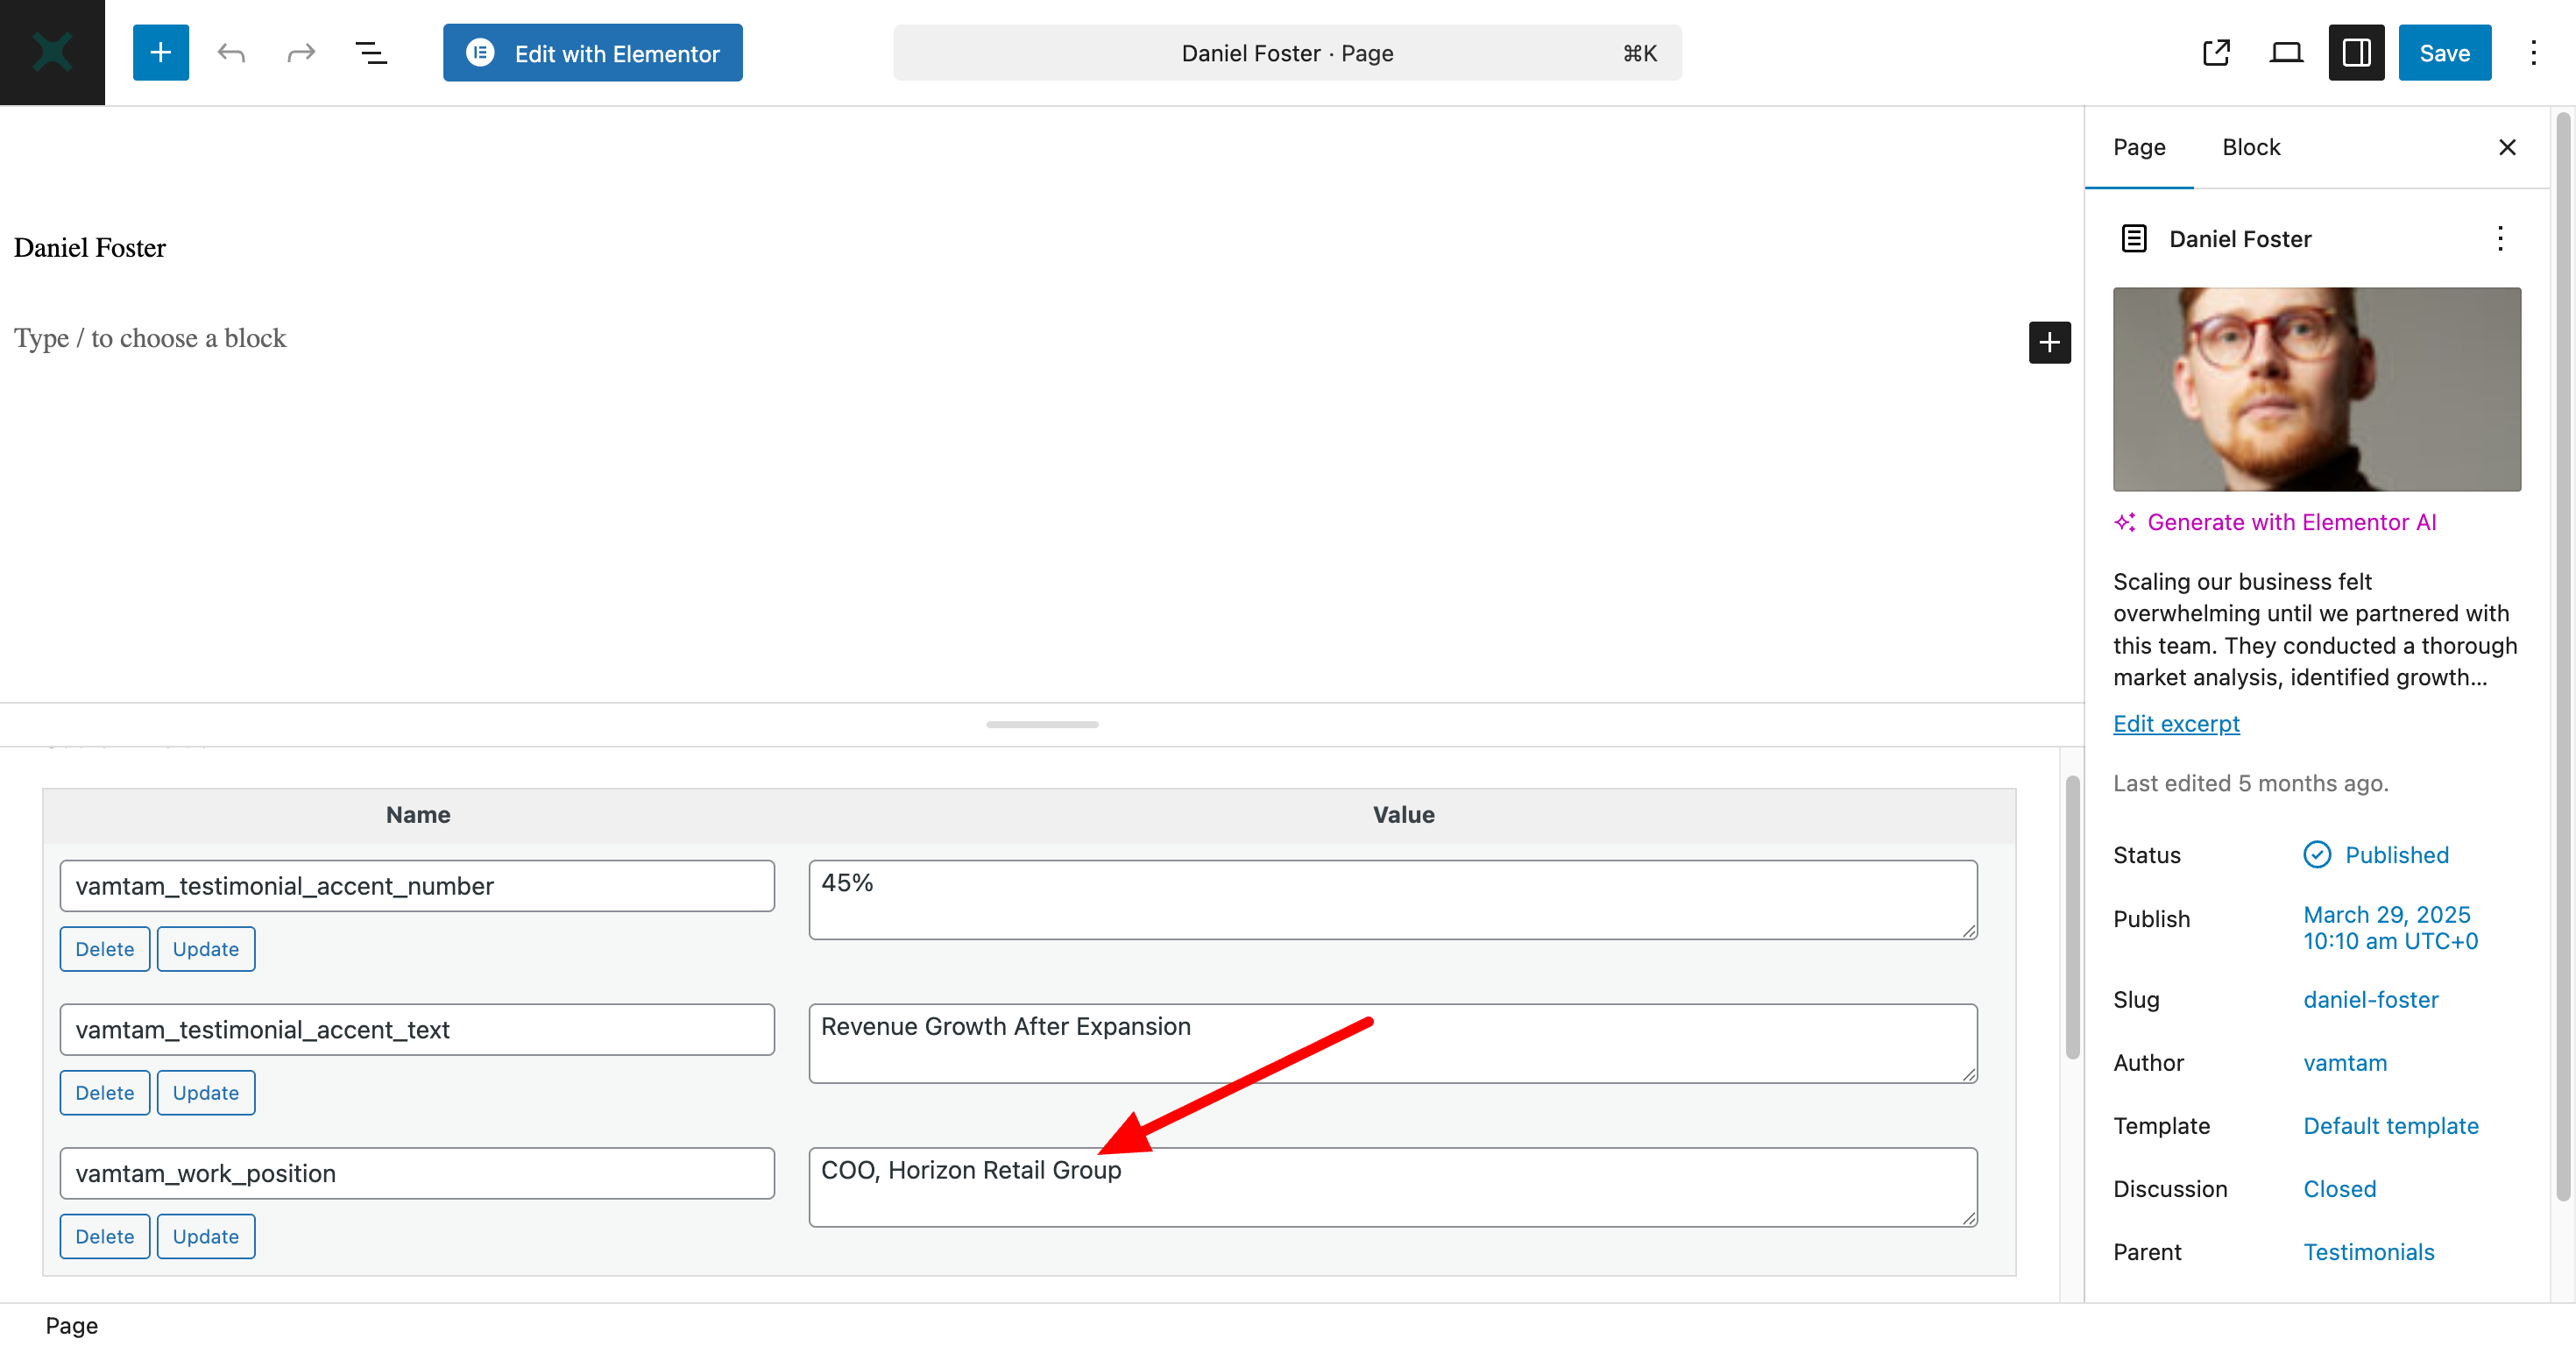Viewport: 2576px width, 1346px height.
Task: Open Daniel Foster page actions menu
Action: coord(2500,239)
